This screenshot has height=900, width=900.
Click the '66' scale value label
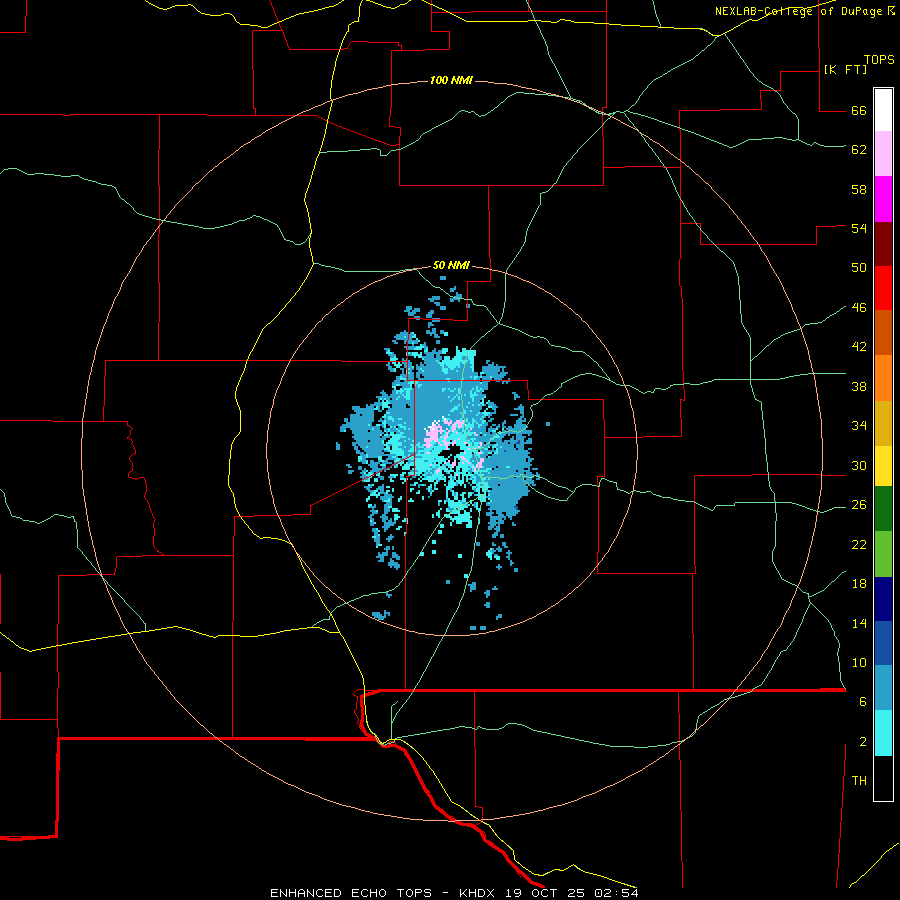tap(859, 110)
